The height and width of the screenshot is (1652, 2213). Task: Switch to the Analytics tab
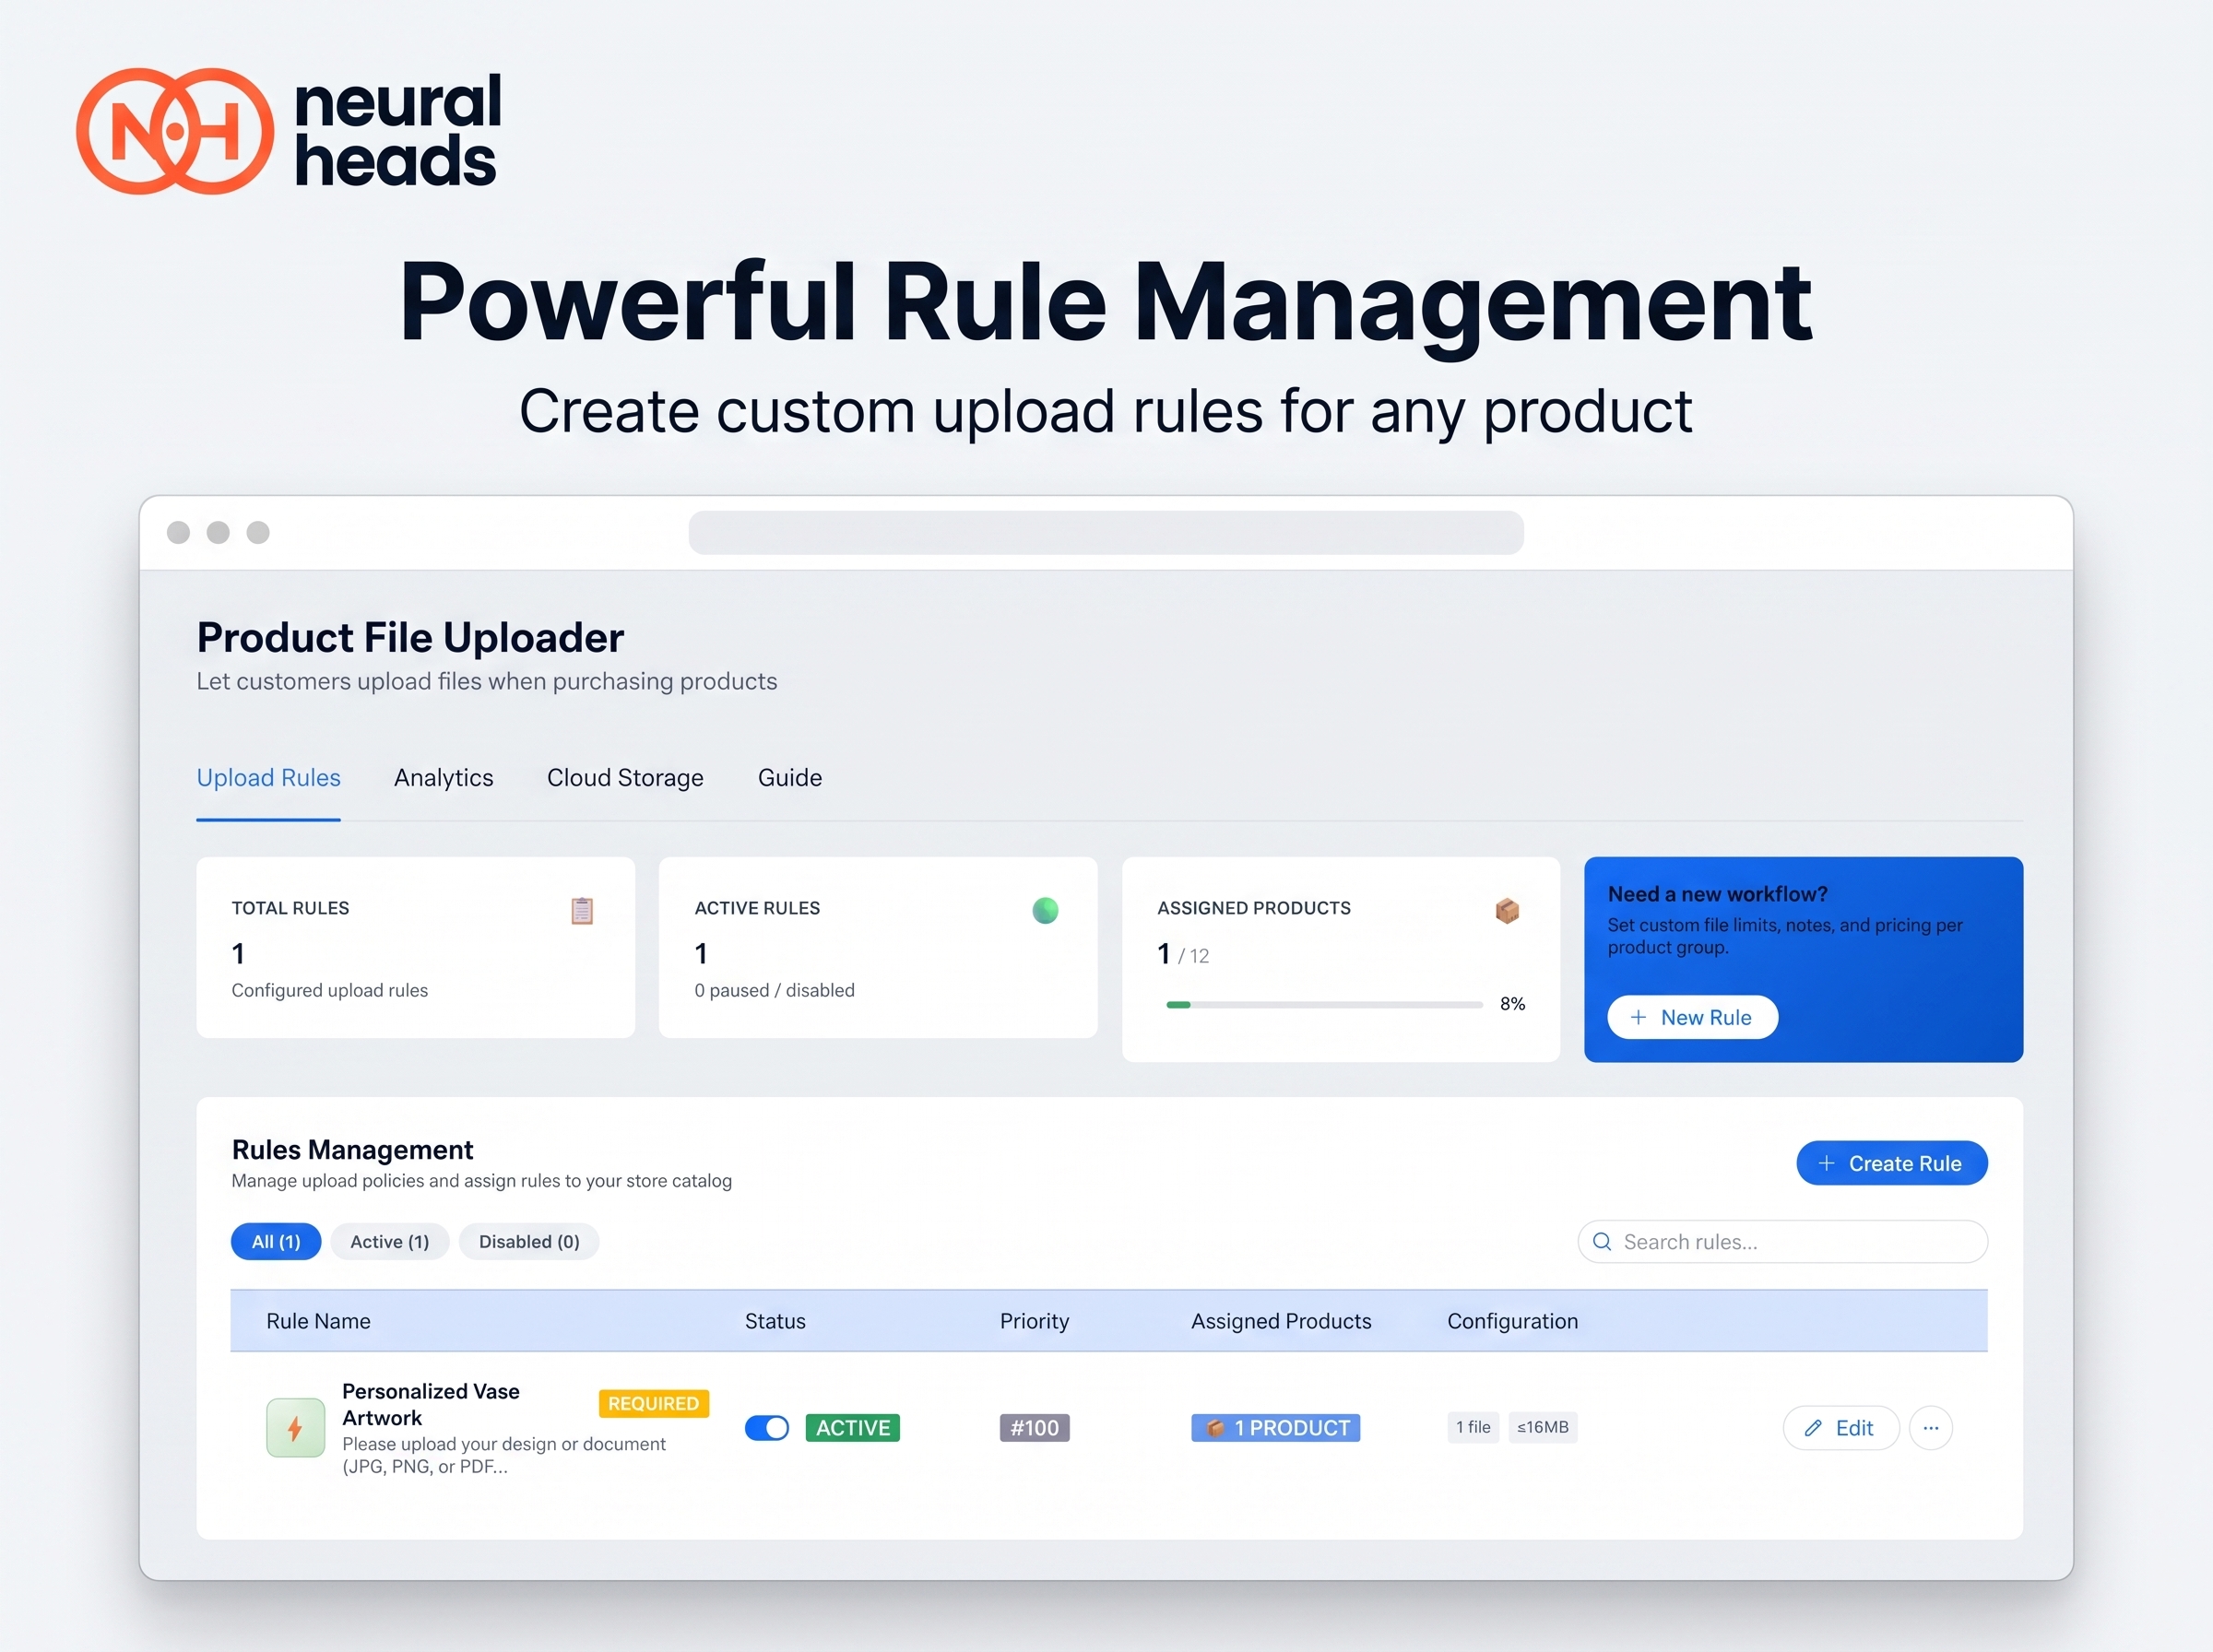click(x=444, y=778)
